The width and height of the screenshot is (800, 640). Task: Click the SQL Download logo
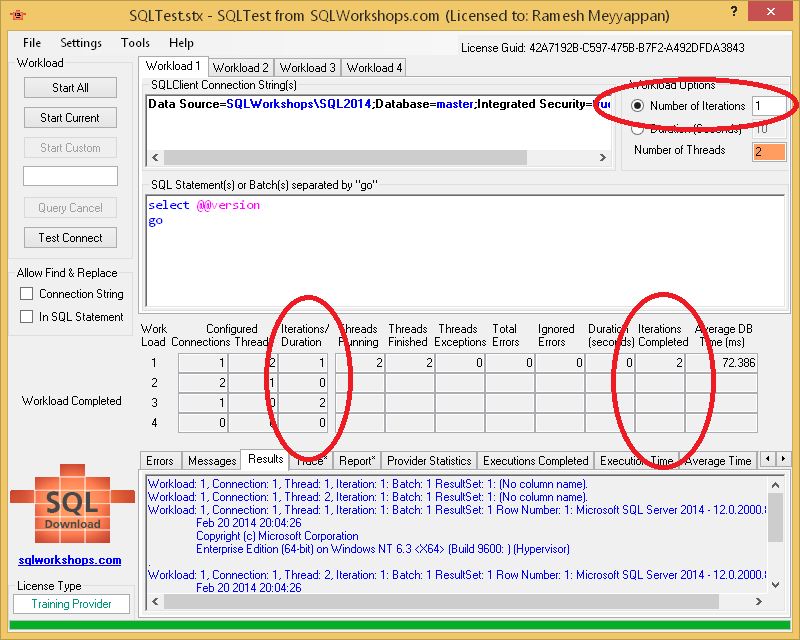coord(72,504)
